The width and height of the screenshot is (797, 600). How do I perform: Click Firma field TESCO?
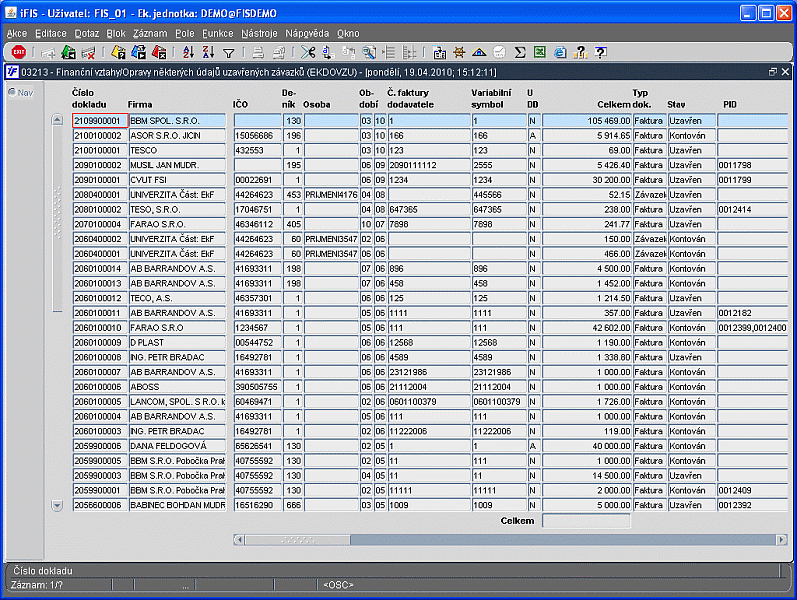coord(177,150)
